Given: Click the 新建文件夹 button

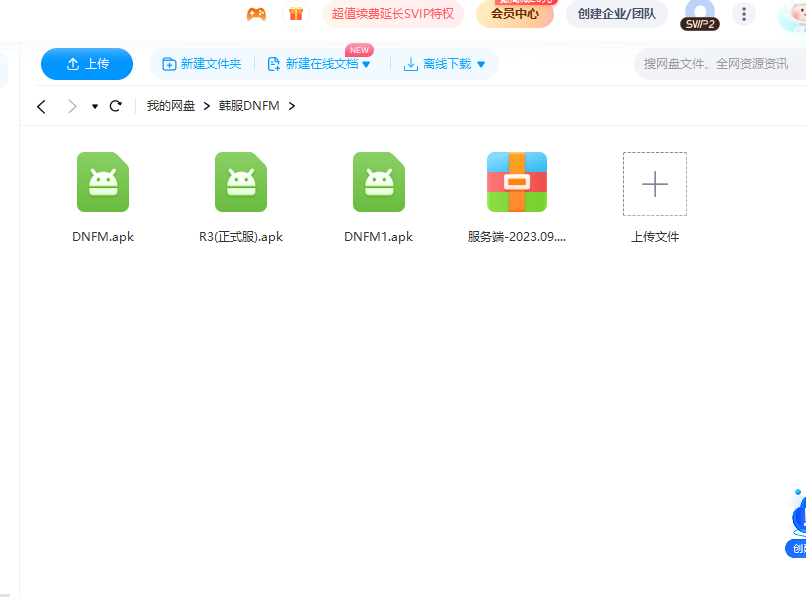Looking at the screenshot, I should [202, 64].
